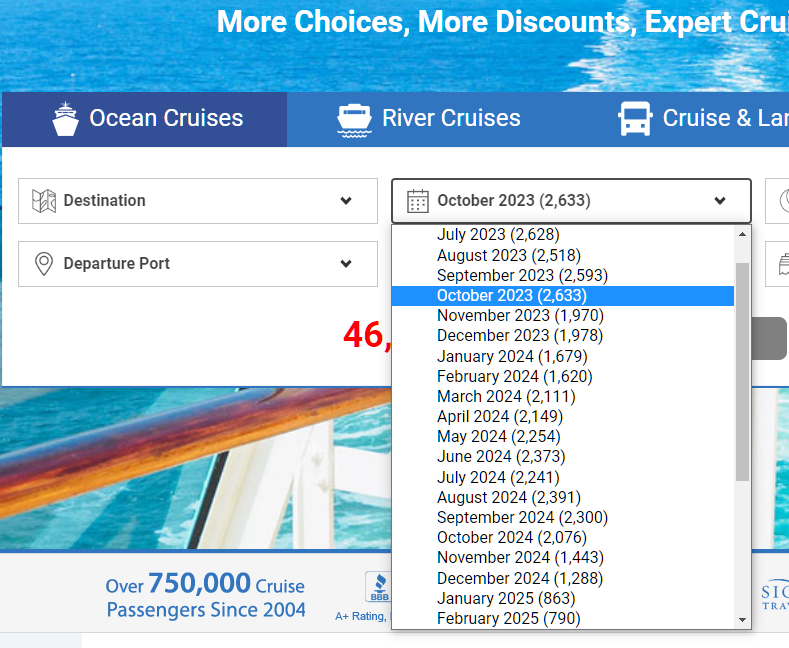
Task: Click the Cruise & Land bus icon
Action: click(x=636, y=119)
